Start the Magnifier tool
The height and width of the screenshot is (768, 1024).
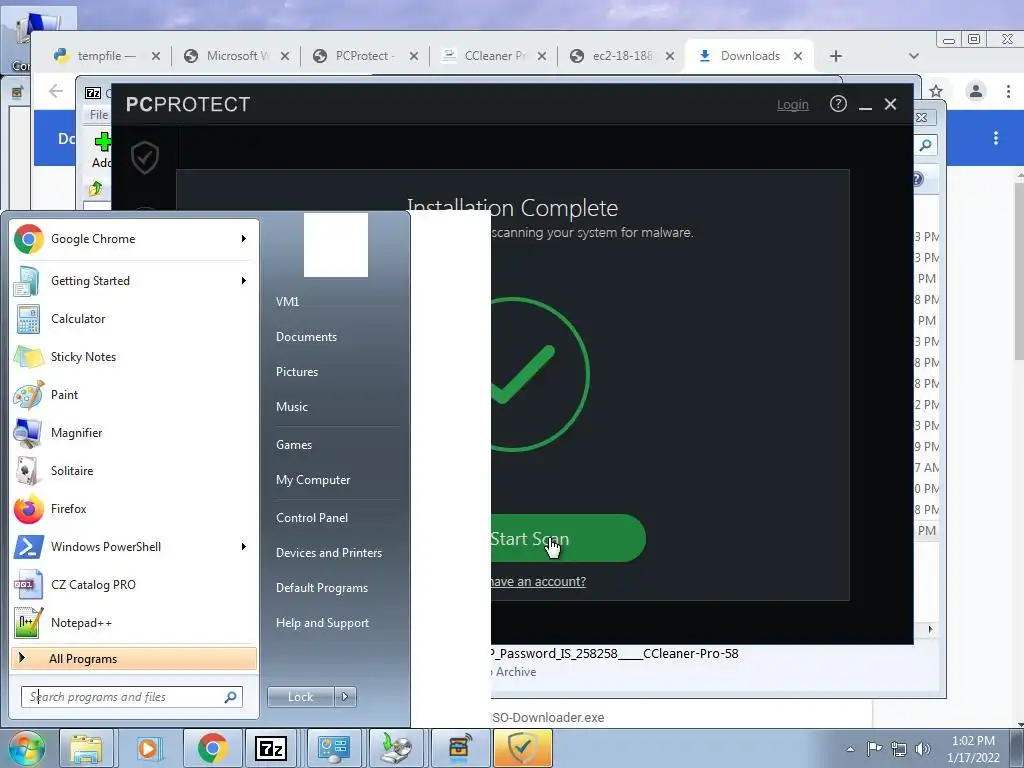[134, 432]
